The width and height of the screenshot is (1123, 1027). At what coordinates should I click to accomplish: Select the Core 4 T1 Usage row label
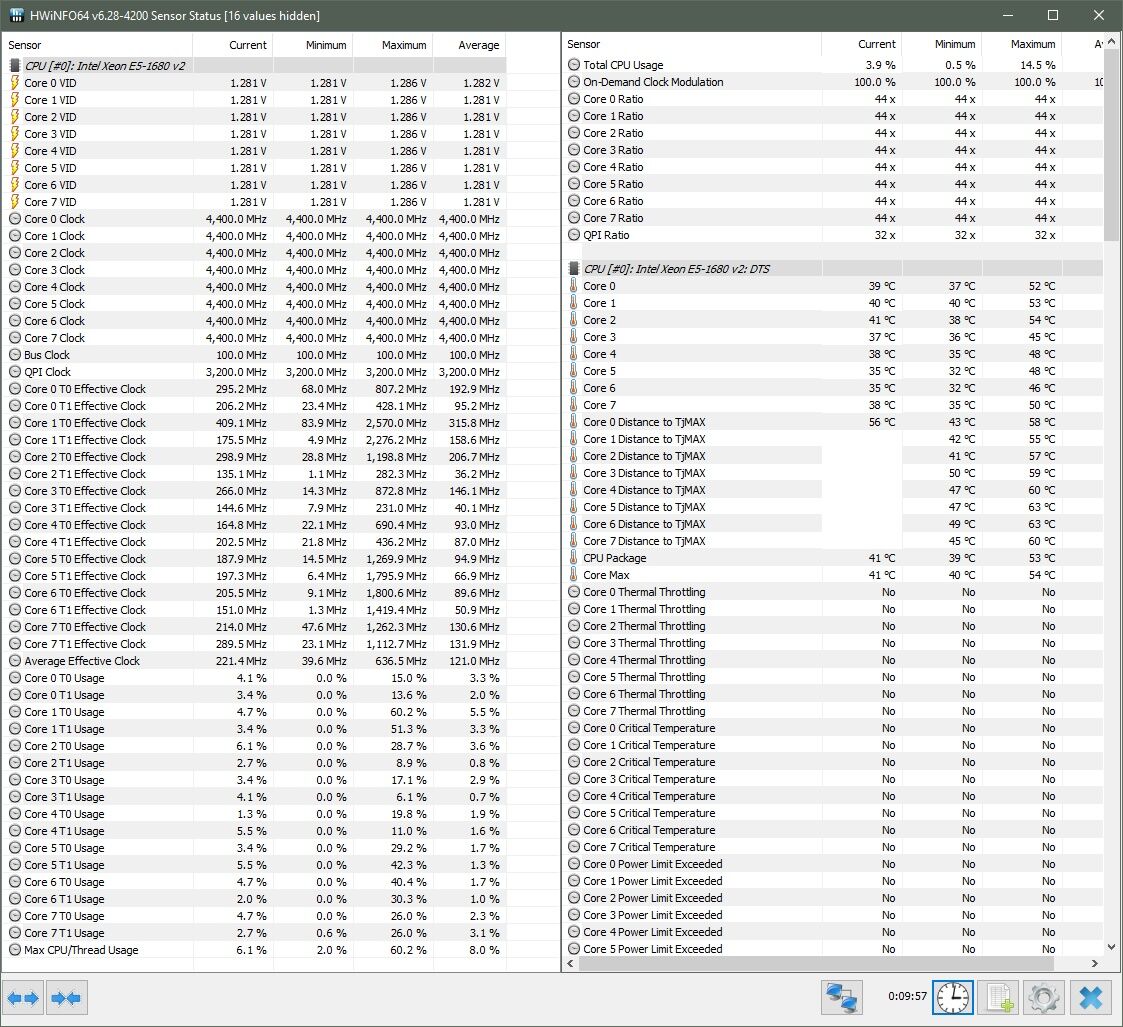pyautogui.click(x=64, y=831)
